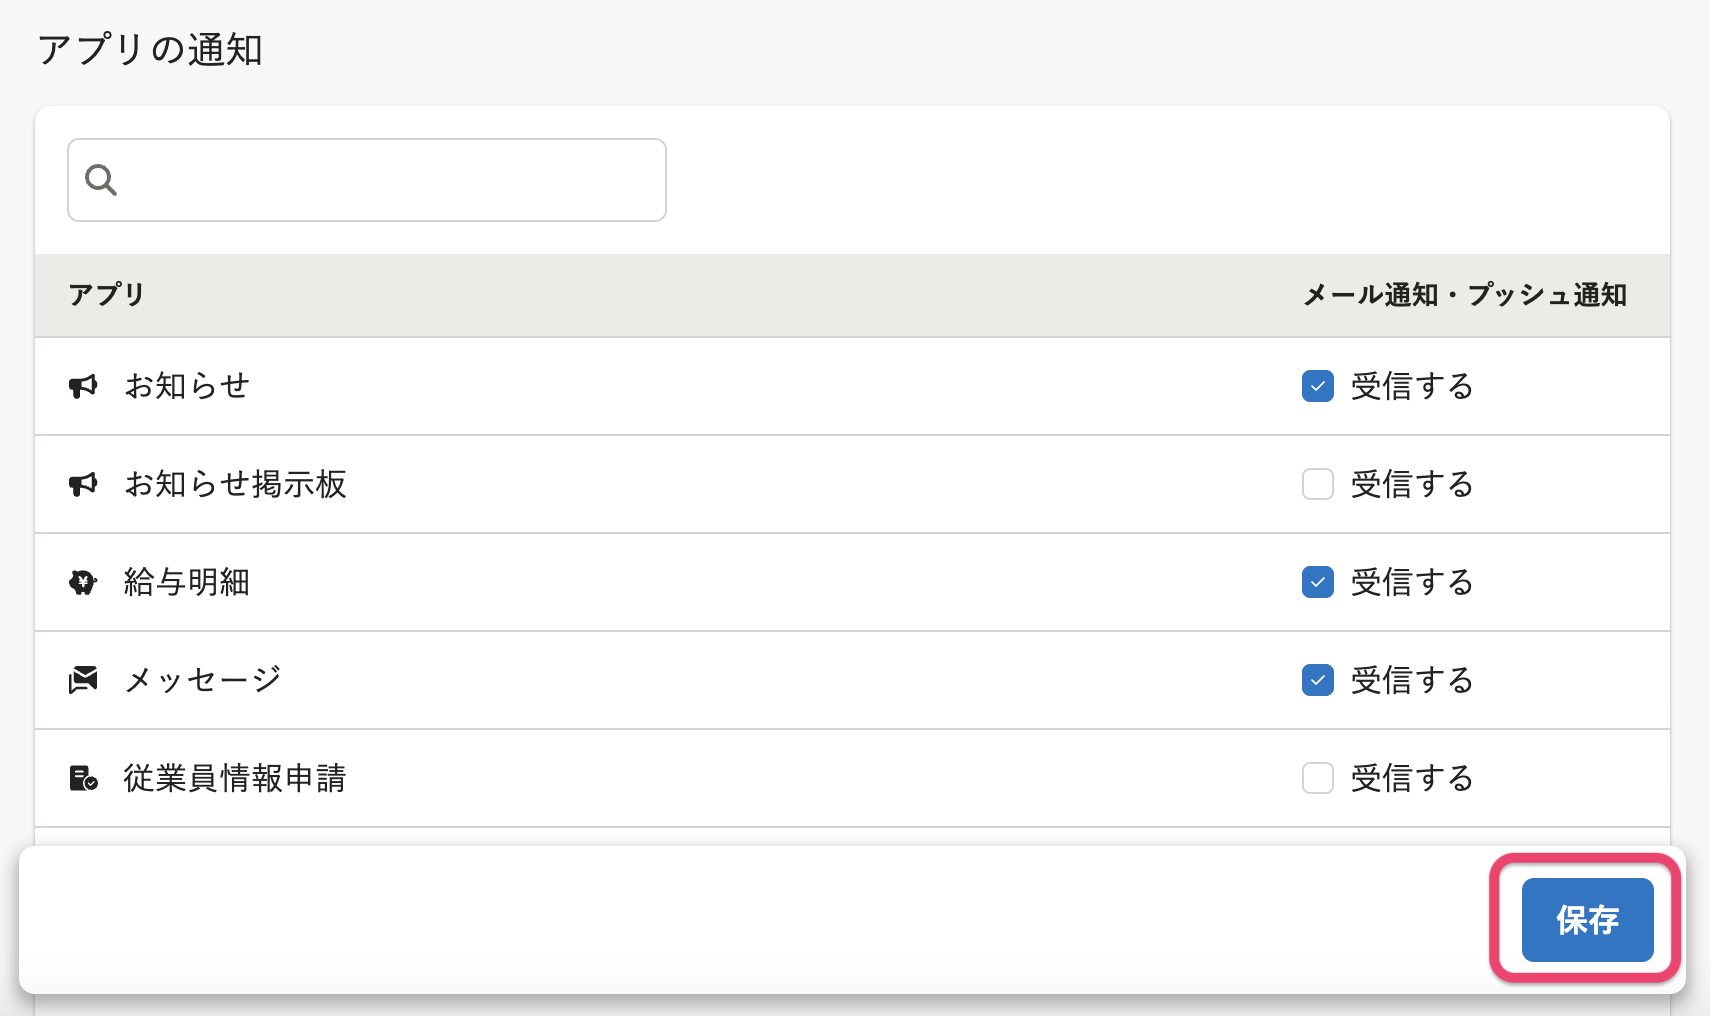Click the piggy bank icon for 給与明細
This screenshot has width=1710, height=1016.
coord(83,582)
